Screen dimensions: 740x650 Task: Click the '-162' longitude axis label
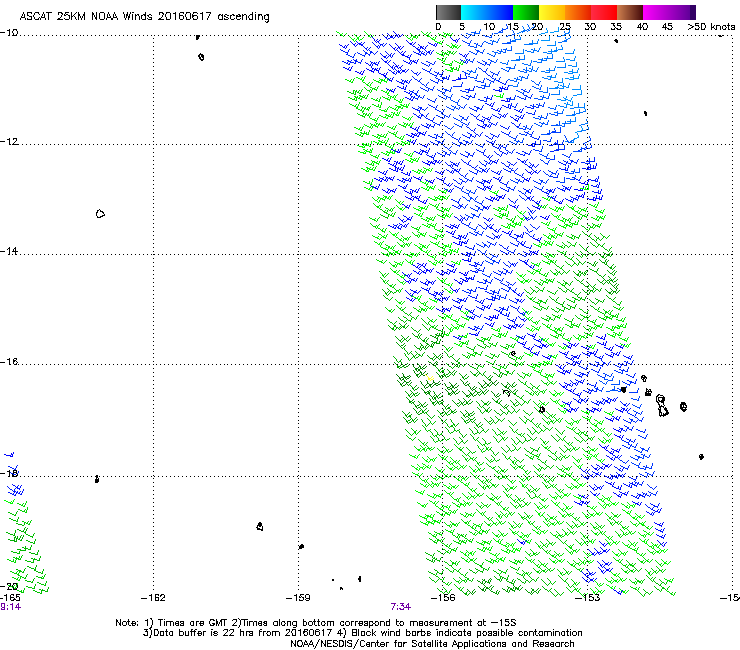[x=153, y=598]
